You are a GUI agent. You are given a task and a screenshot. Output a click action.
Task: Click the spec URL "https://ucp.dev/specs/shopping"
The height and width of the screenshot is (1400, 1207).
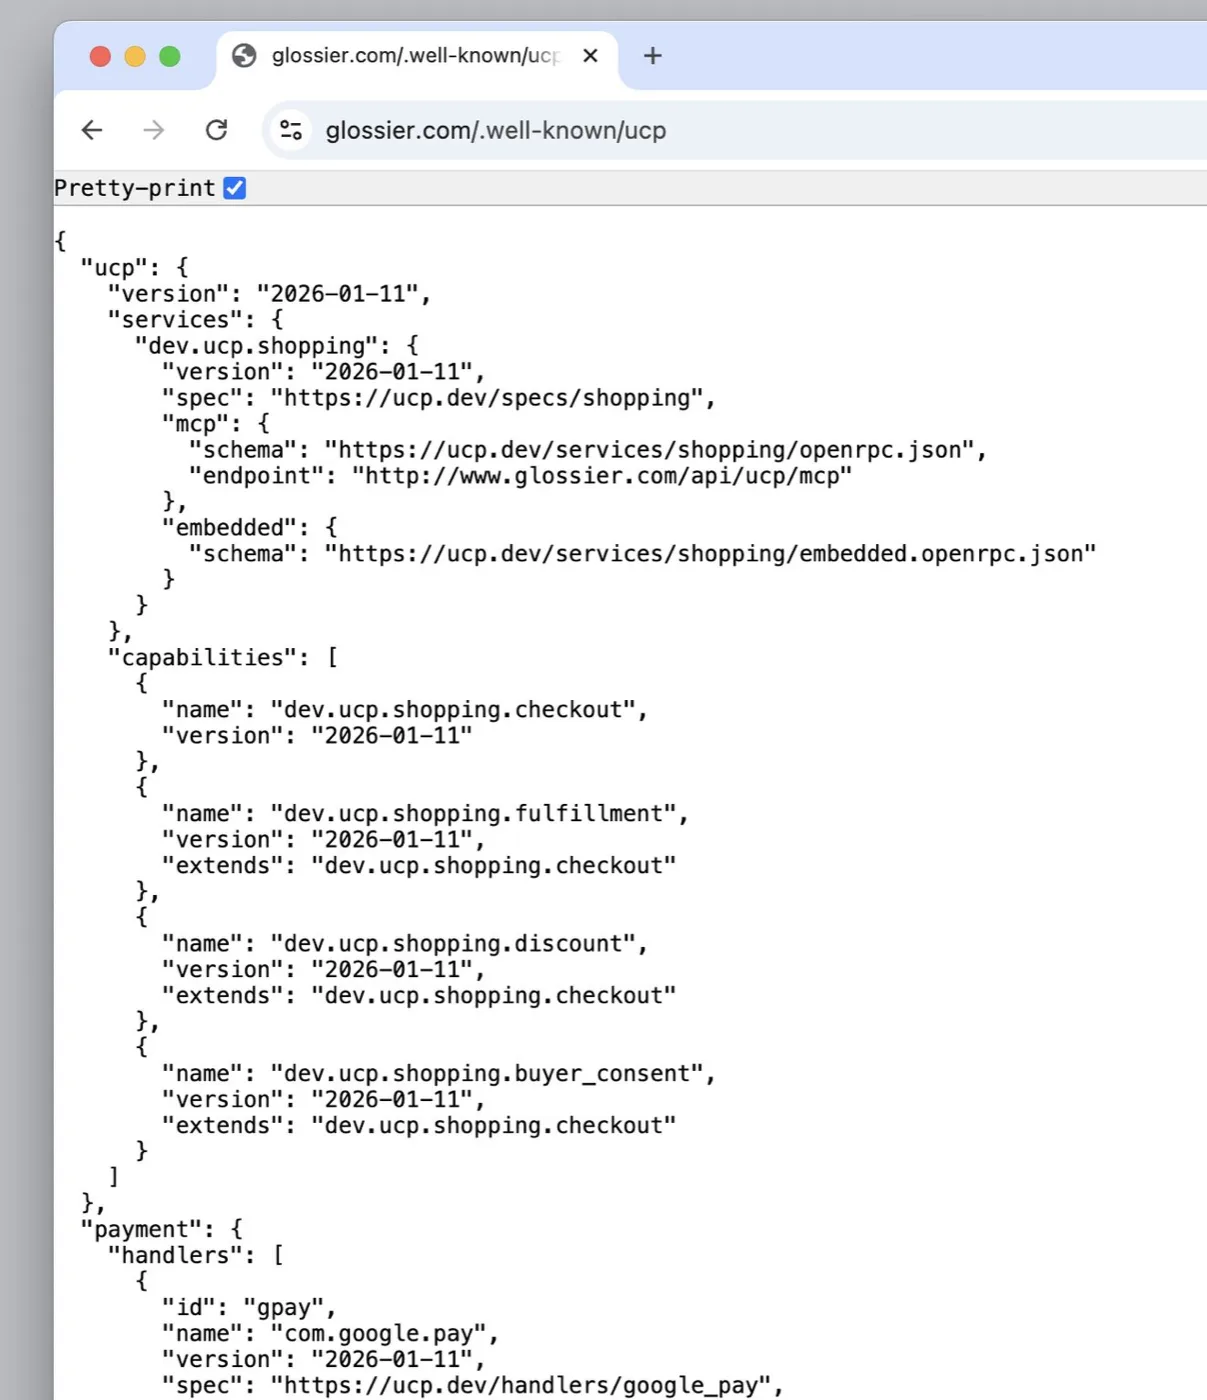[x=487, y=397]
